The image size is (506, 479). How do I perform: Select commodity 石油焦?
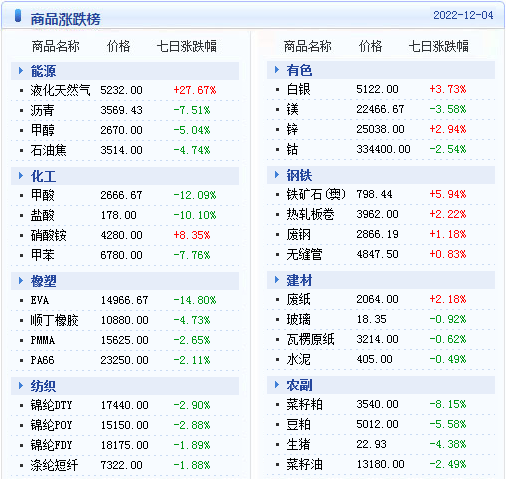[x=48, y=150]
